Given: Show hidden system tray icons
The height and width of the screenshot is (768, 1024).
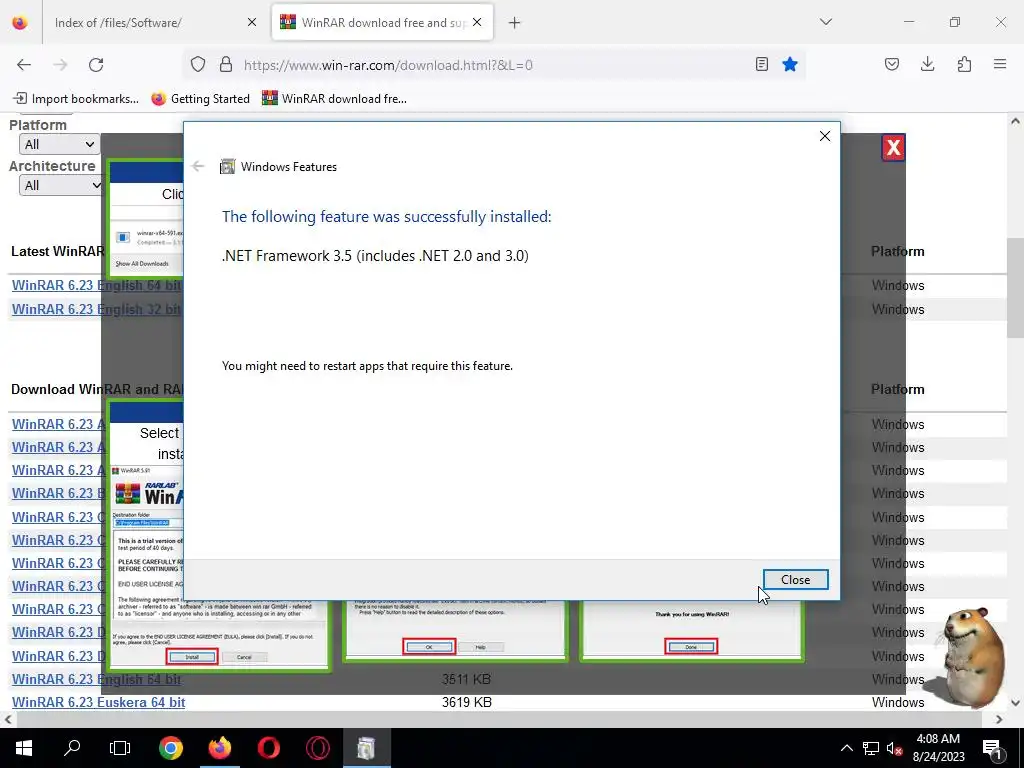Looking at the screenshot, I should point(846,748).
